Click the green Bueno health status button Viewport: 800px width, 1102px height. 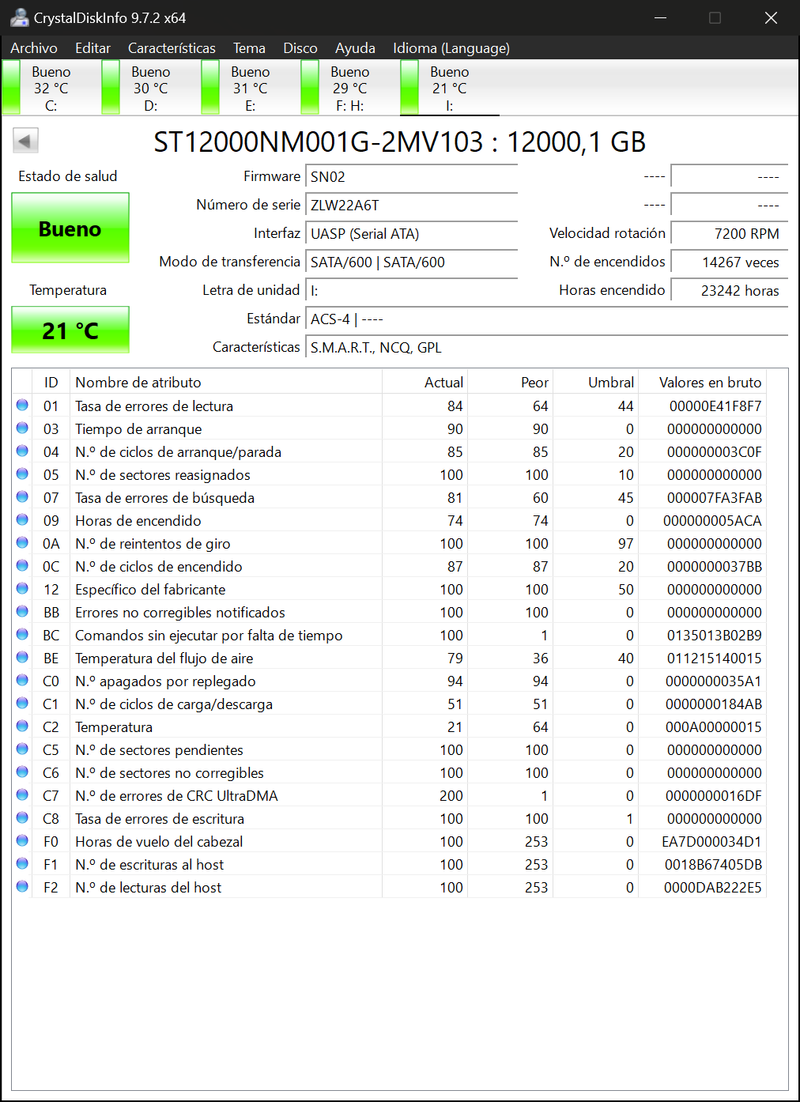click(70, 228)
